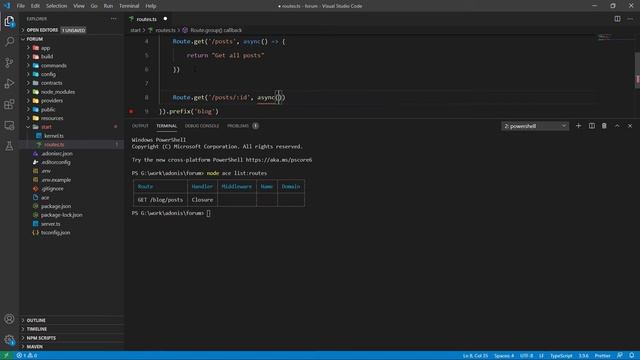Create a new terminal with plus icon
This screenshot has height=360, width=640.
tap(578, 126)
